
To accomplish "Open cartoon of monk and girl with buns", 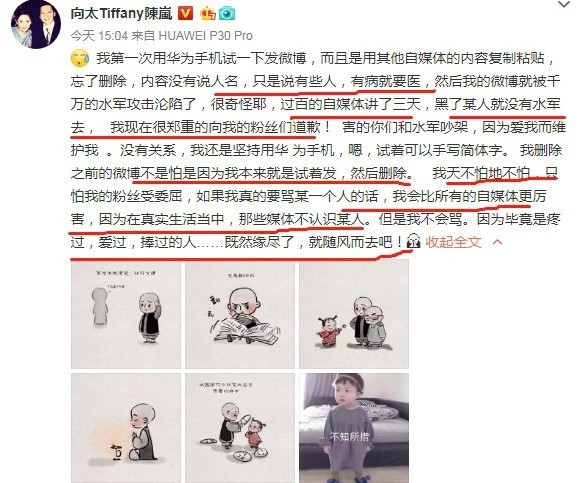I will coord(240,428).
